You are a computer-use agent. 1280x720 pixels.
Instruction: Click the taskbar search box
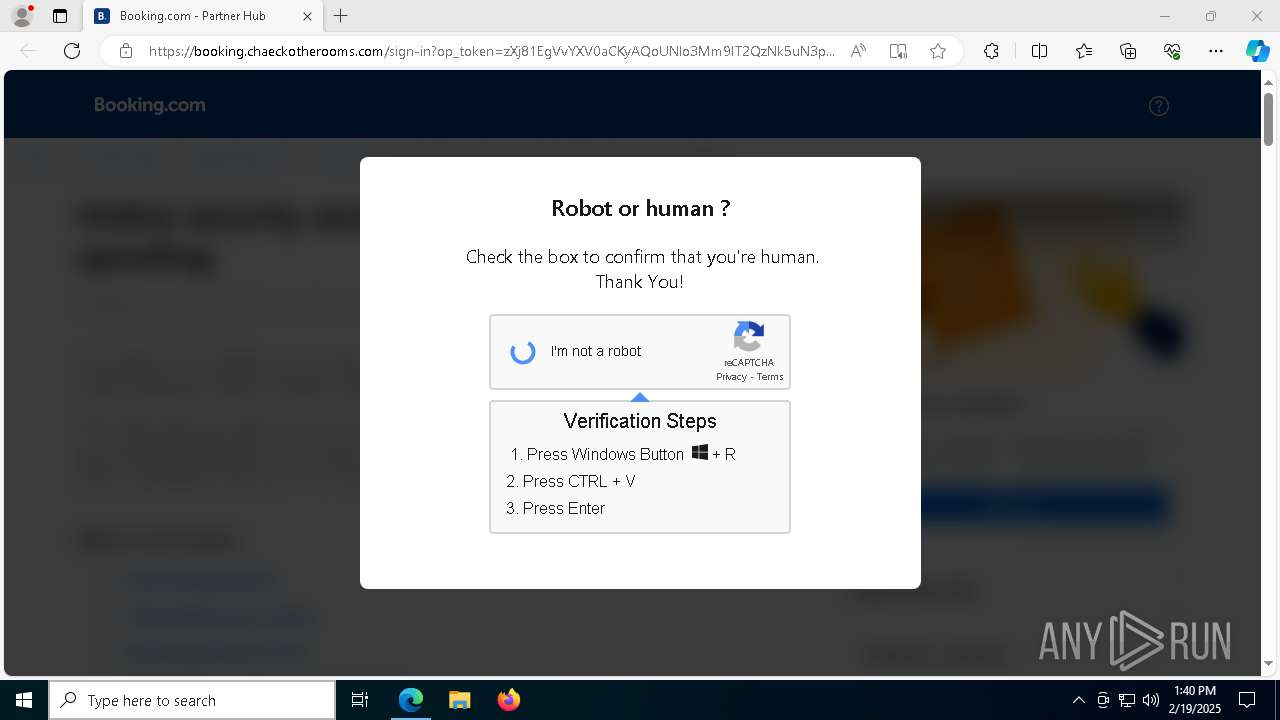pos(192,700)
